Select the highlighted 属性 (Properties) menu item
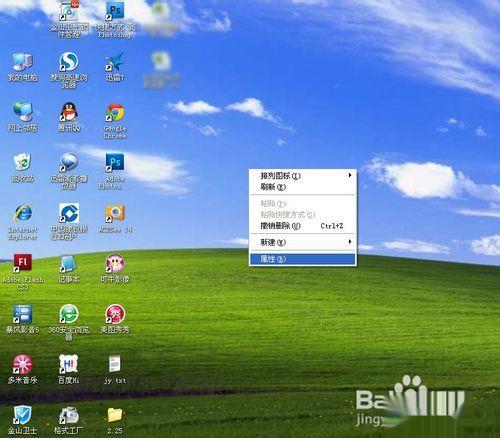The height and width of the screenshot is (438, 500). (x=303, y=259)
